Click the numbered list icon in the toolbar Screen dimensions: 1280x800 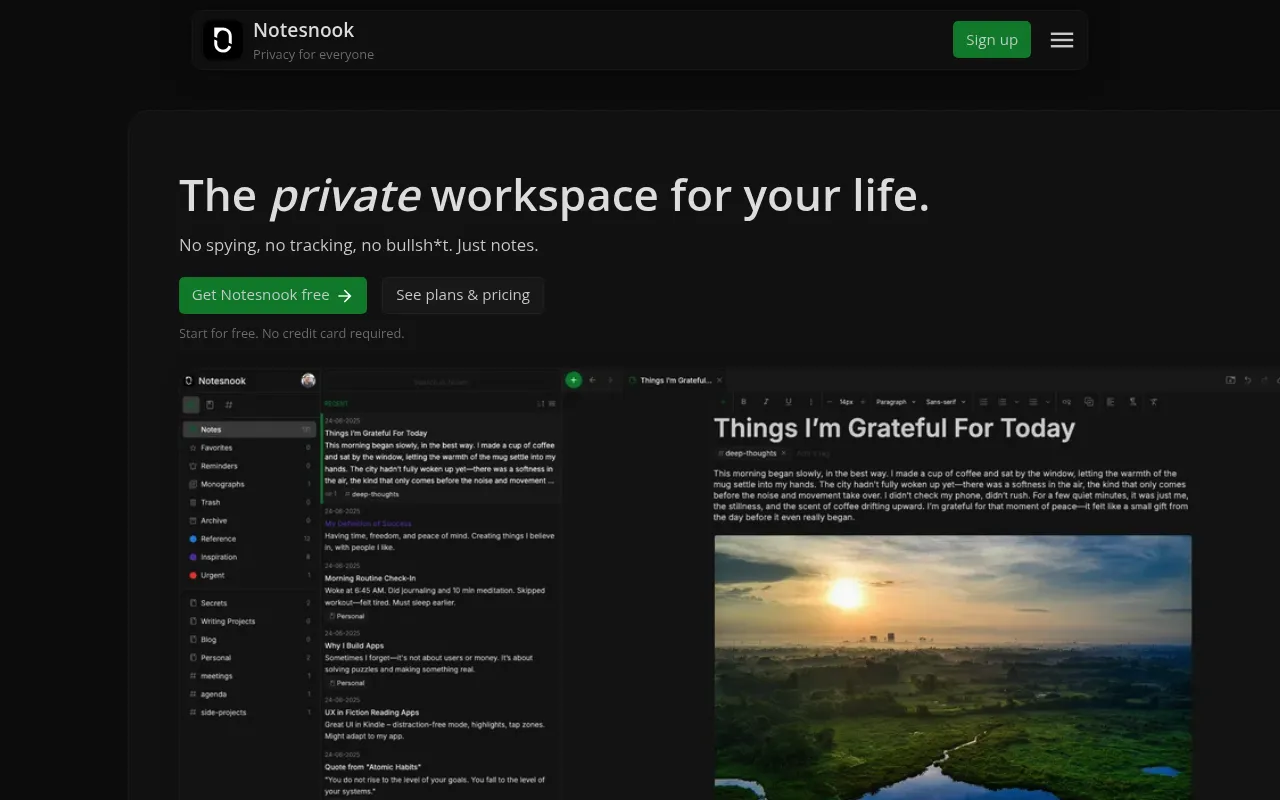pos(1003,402)
